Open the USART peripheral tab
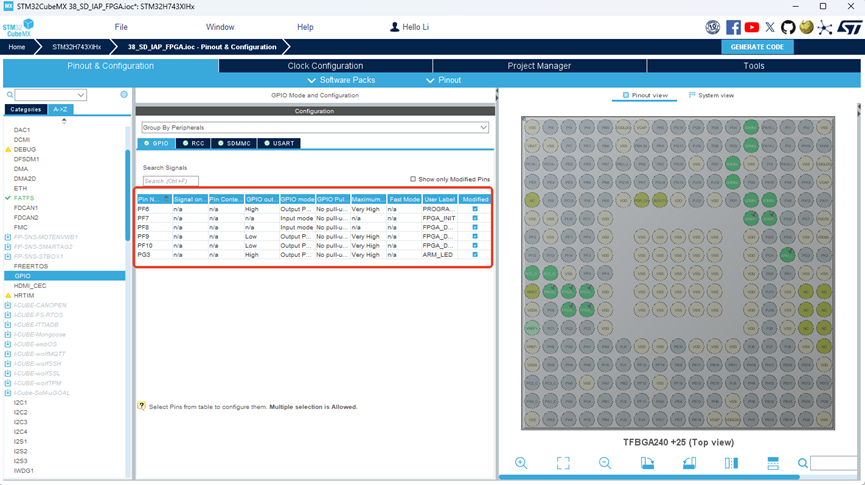This screenshot has height=485, width=865. (x=279, y=143)
